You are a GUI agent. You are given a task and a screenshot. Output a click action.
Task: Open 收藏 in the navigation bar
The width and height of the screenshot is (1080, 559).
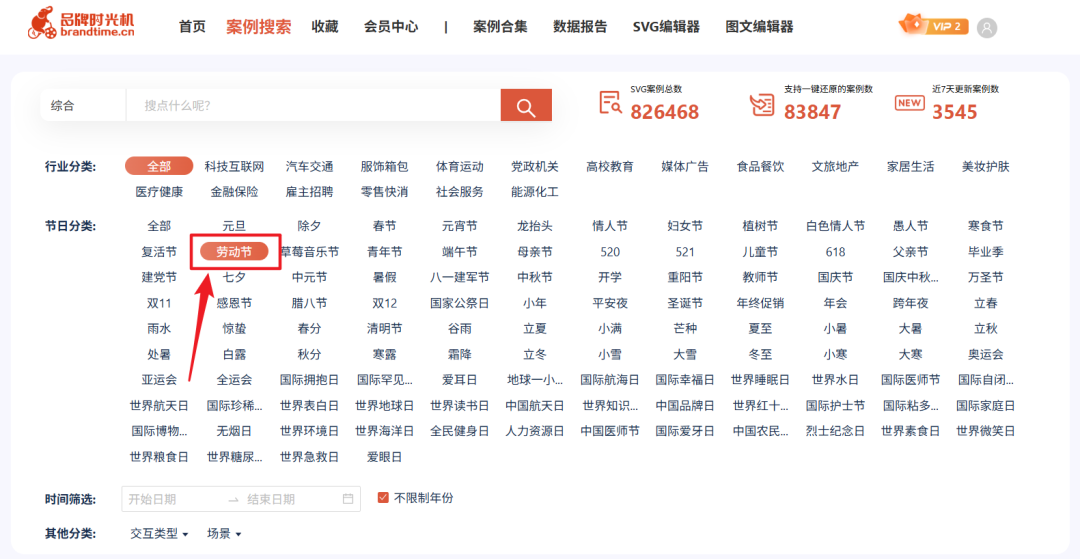[x=324, y=27]
